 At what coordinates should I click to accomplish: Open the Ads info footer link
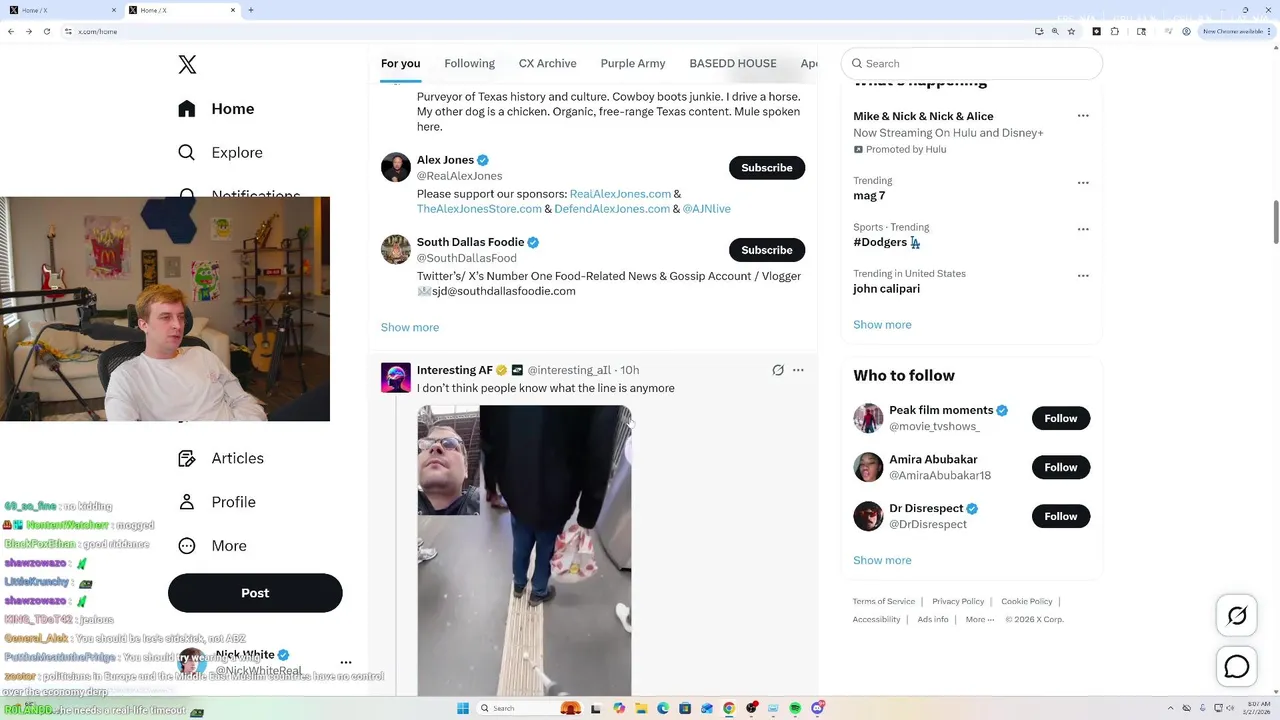click(x=933, y=619)
